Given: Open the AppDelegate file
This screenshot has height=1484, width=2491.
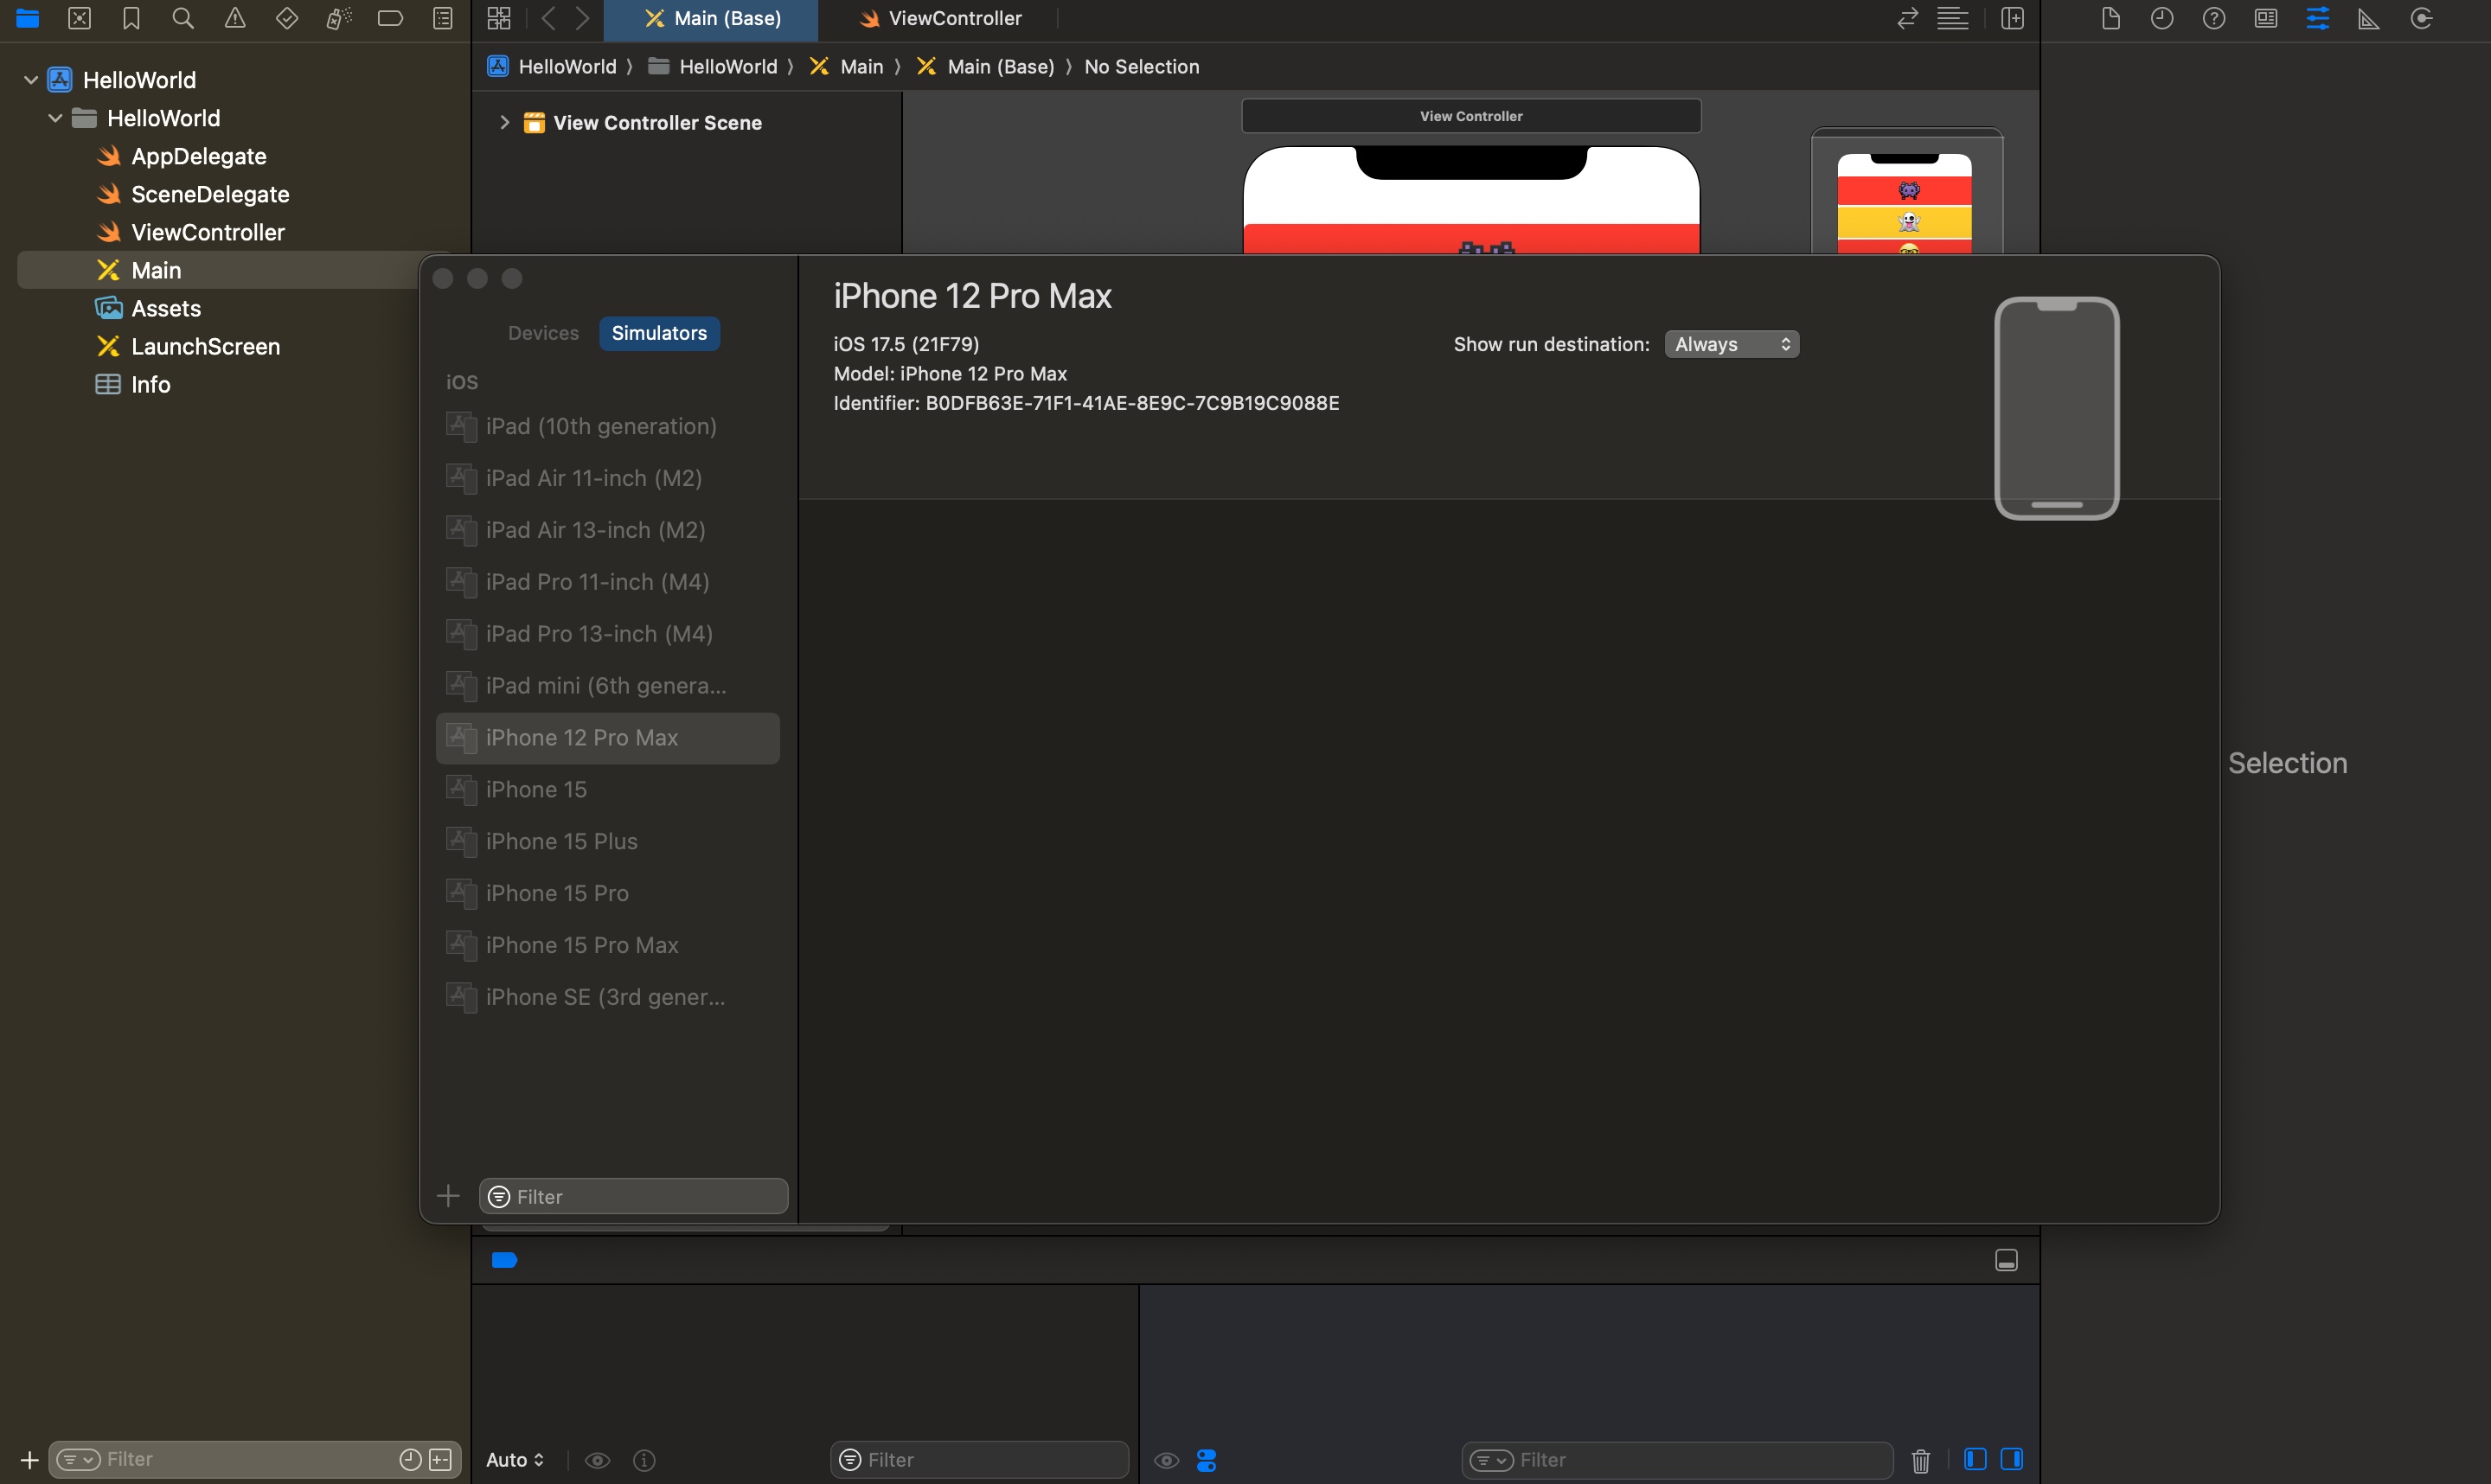Looking at the screenshot, I should pos(198,156).
